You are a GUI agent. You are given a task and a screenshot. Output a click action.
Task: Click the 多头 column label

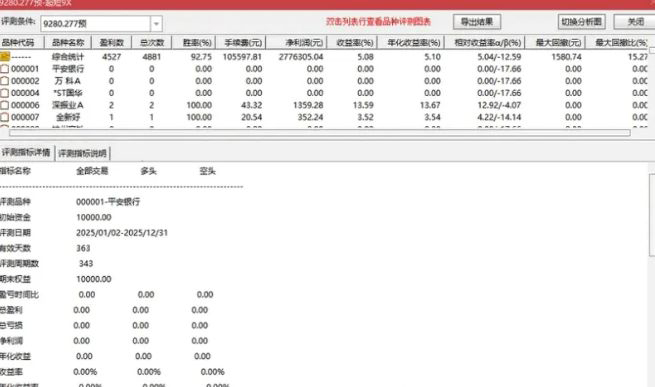pyautogui.click(x=148, y=171)
